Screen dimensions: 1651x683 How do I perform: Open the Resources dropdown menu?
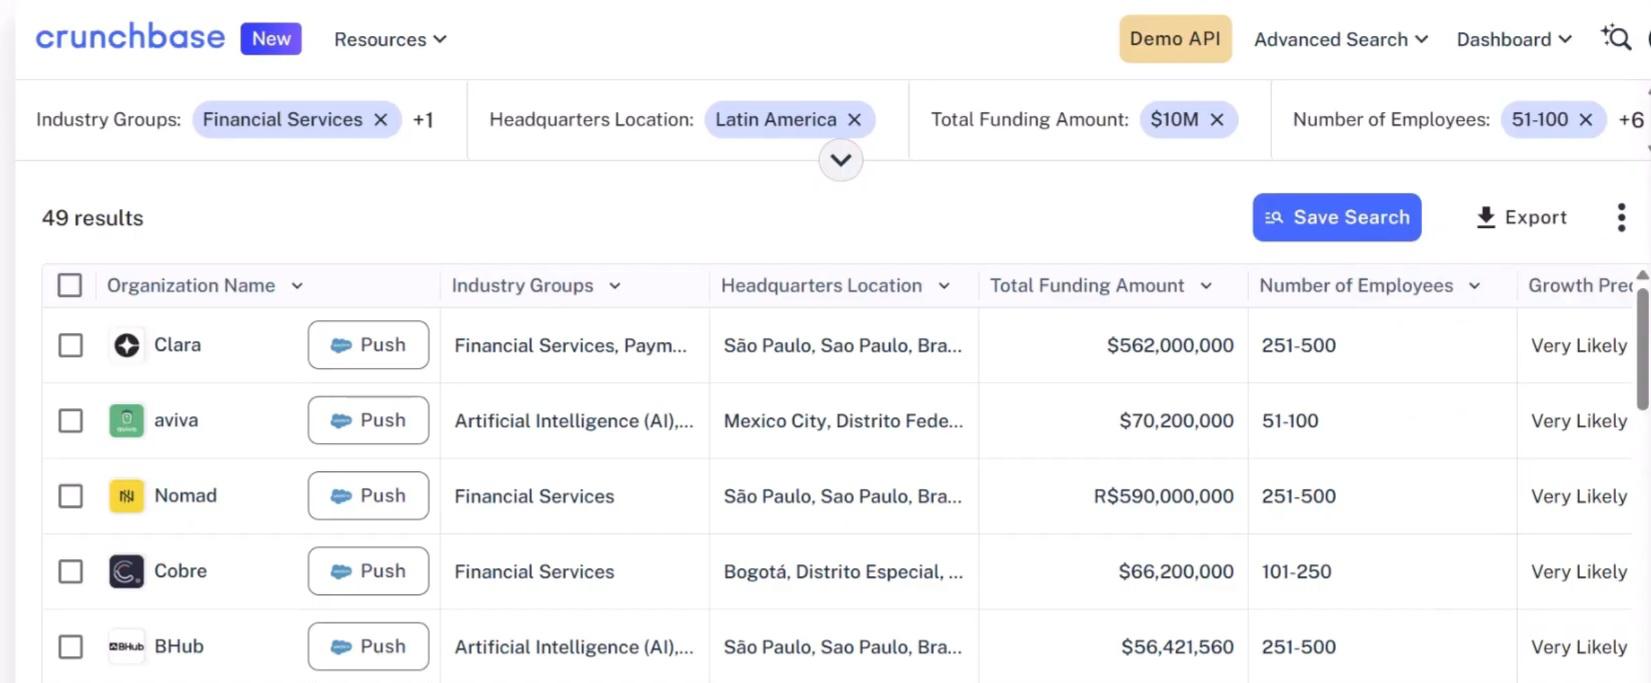click(x=390, y=39)
